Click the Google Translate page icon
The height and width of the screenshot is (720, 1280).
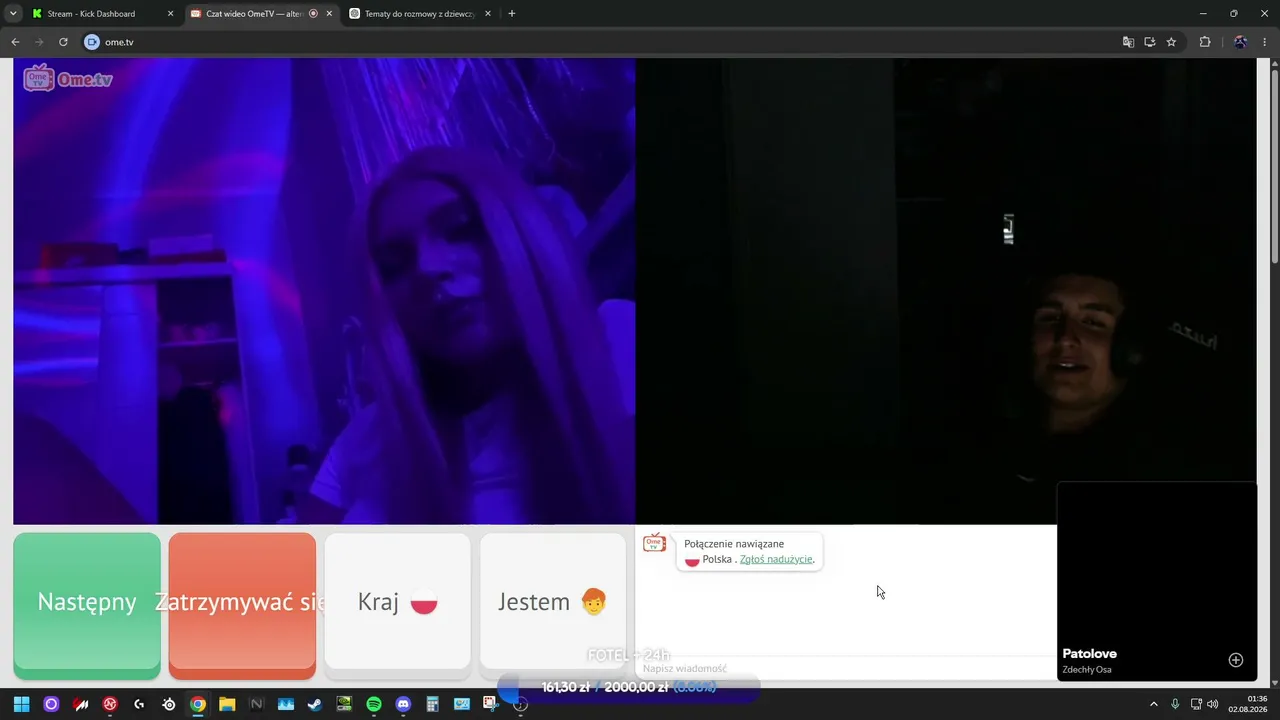[1128, 42]
